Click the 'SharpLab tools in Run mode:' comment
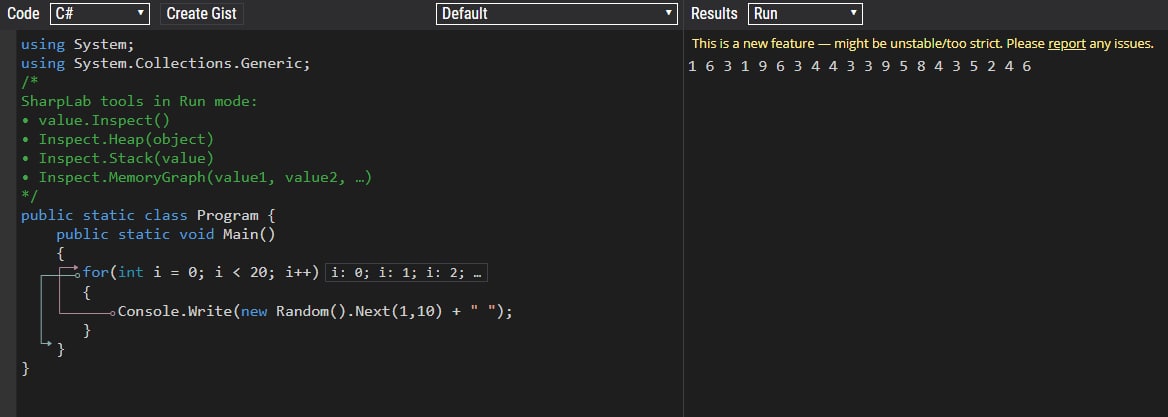 coord(139,101)
